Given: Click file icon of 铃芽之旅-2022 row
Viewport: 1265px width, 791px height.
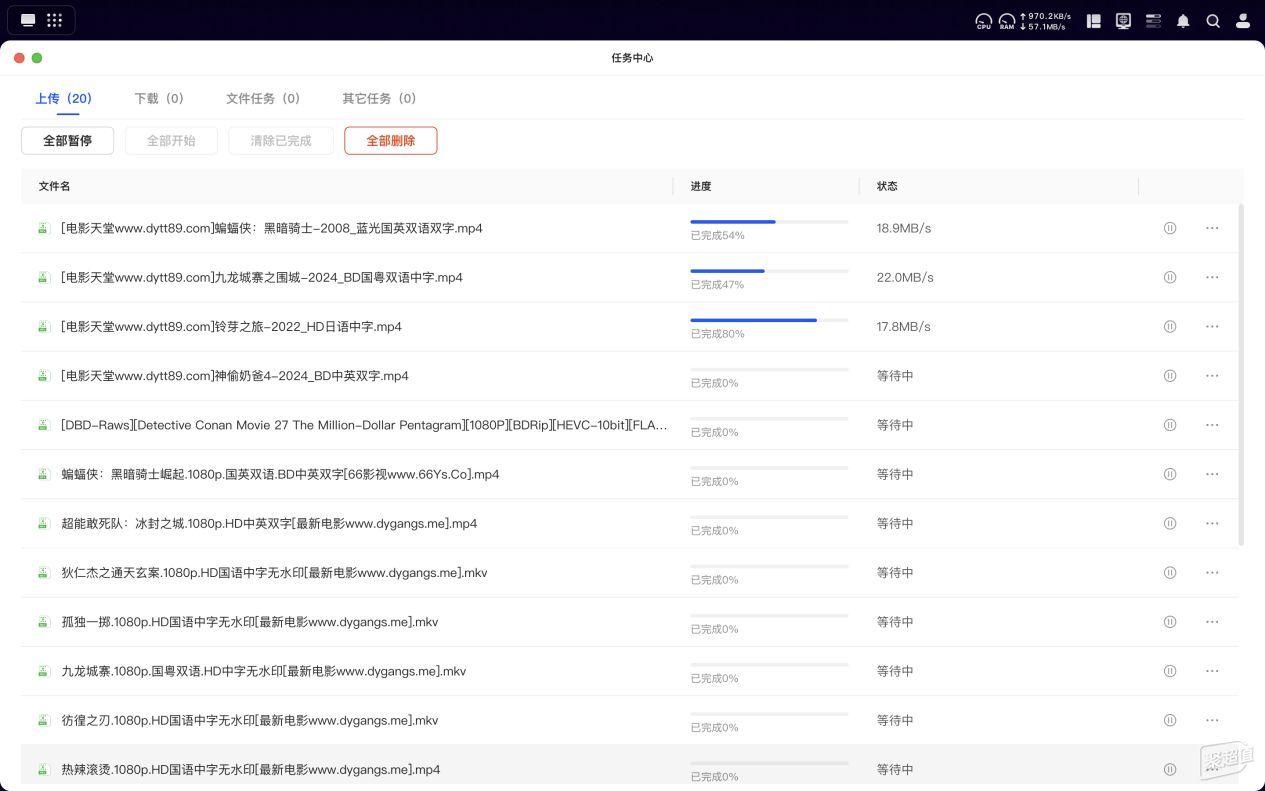Looking at the screenshot, I should point(43,327).
